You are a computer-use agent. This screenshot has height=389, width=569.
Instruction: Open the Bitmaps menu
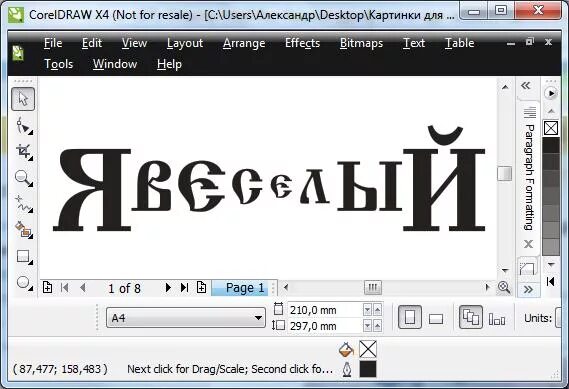(361, 43)
